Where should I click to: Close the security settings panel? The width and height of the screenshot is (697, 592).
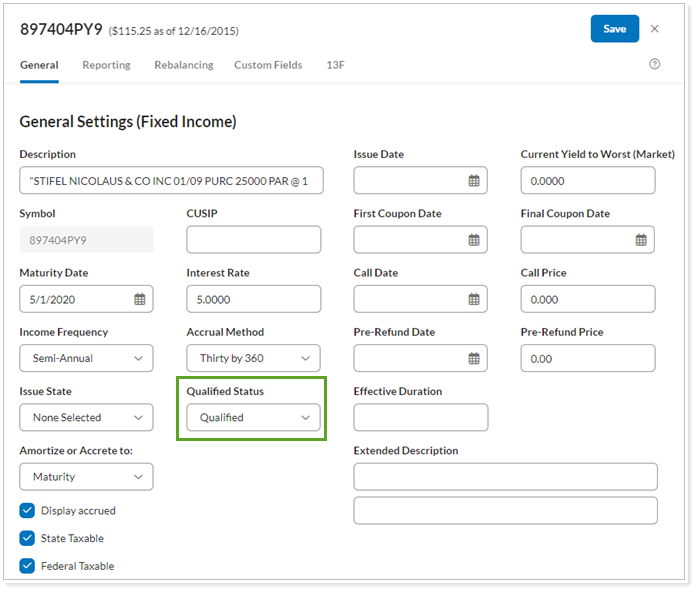[x=655, y=29]
